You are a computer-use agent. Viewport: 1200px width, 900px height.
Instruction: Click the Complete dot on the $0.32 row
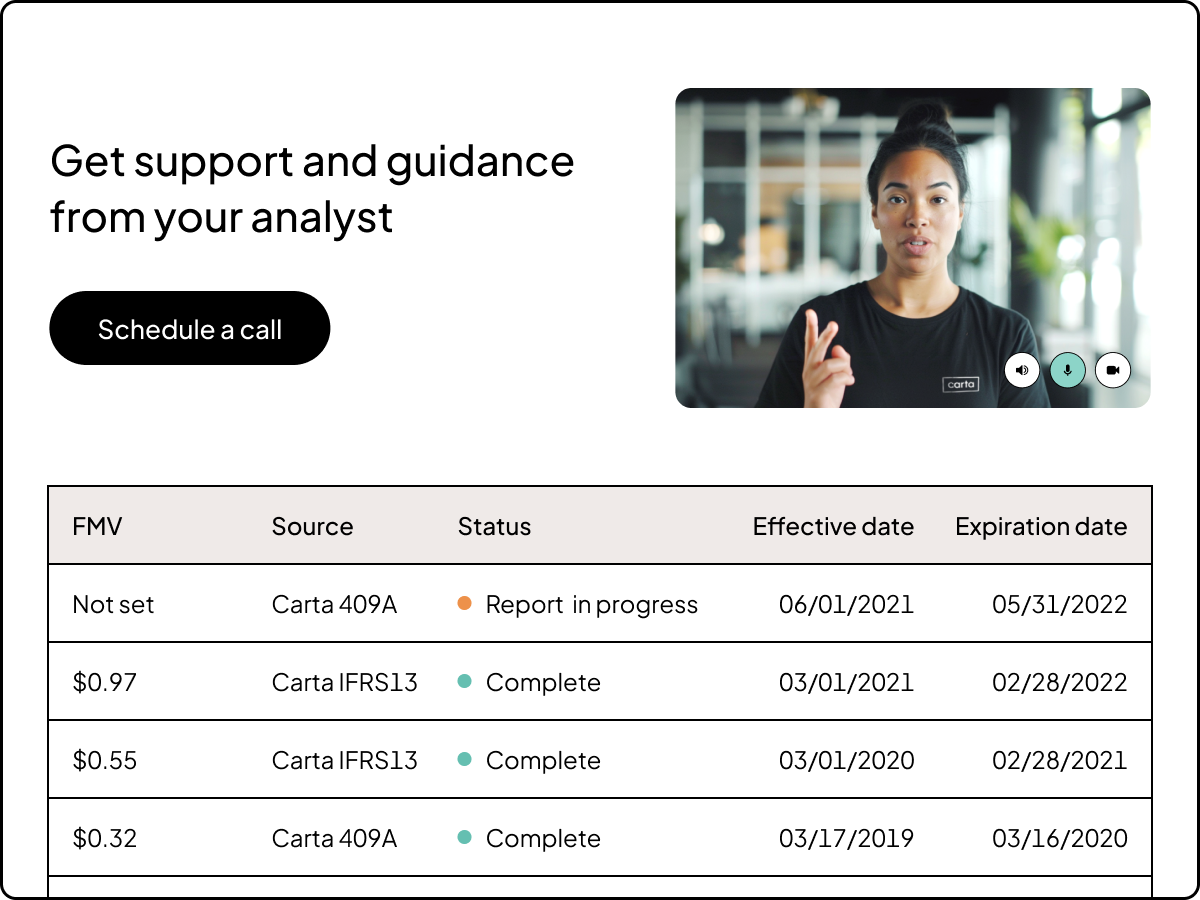466,838
